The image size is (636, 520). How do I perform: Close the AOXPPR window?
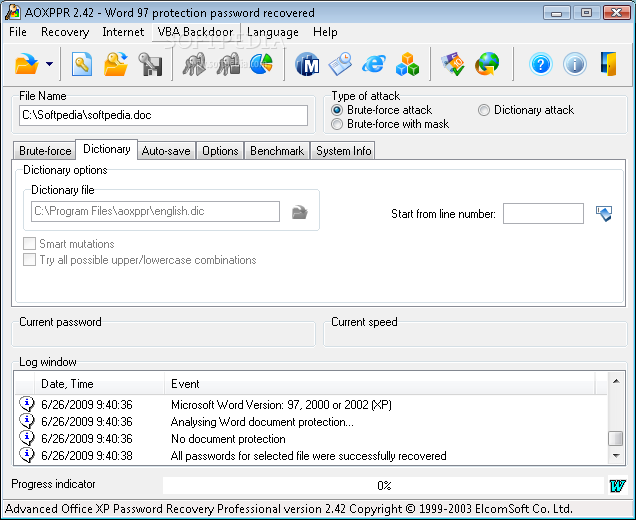click(x=616, y=13)
